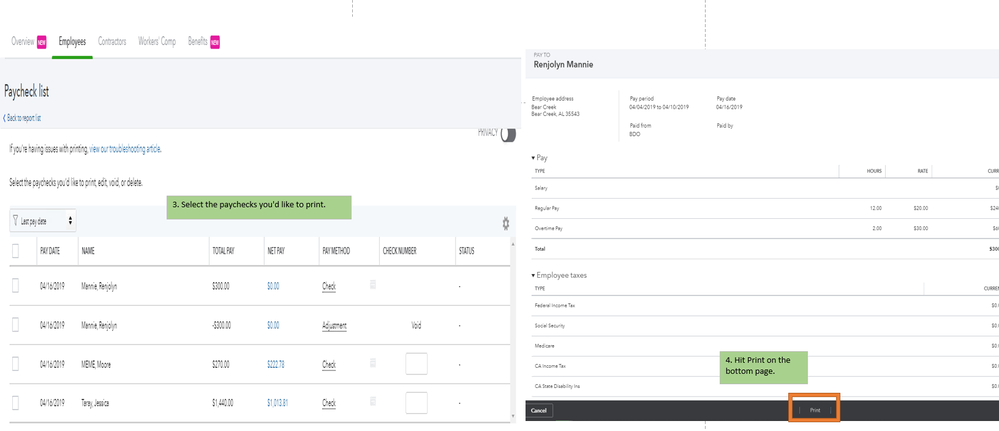Open the 'view our troubleshooting article' link
The height and width of the screenshot is (431, 999).
125,149
